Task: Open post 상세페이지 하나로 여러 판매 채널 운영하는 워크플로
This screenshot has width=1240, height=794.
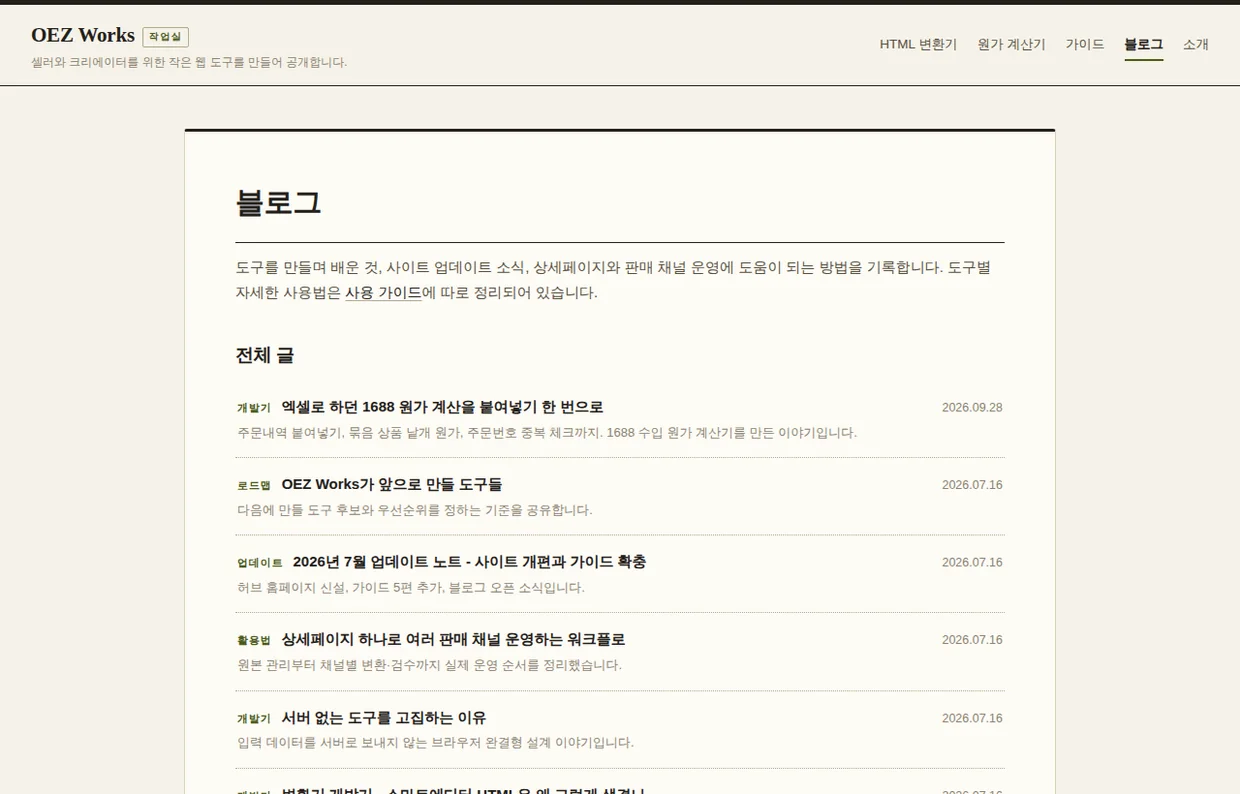Action: coord(453,639)
